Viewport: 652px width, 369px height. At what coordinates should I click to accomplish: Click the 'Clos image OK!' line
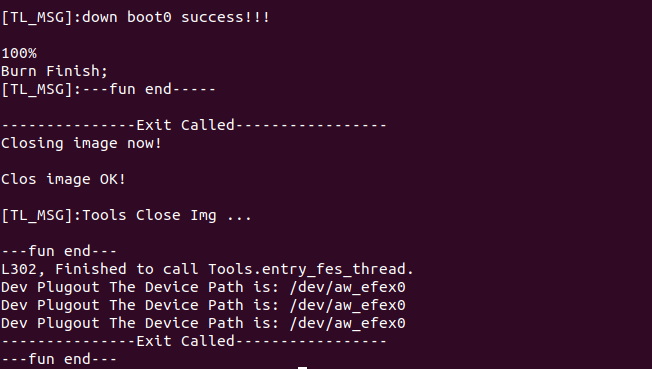pos(63,179)
